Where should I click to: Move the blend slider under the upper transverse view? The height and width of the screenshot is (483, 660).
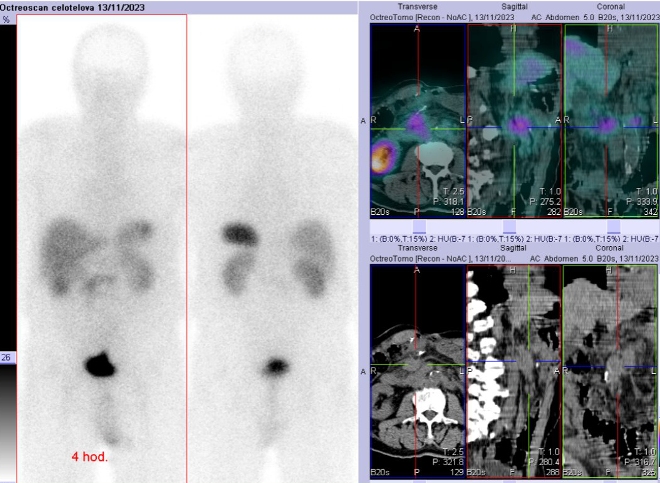click(419, 227)
